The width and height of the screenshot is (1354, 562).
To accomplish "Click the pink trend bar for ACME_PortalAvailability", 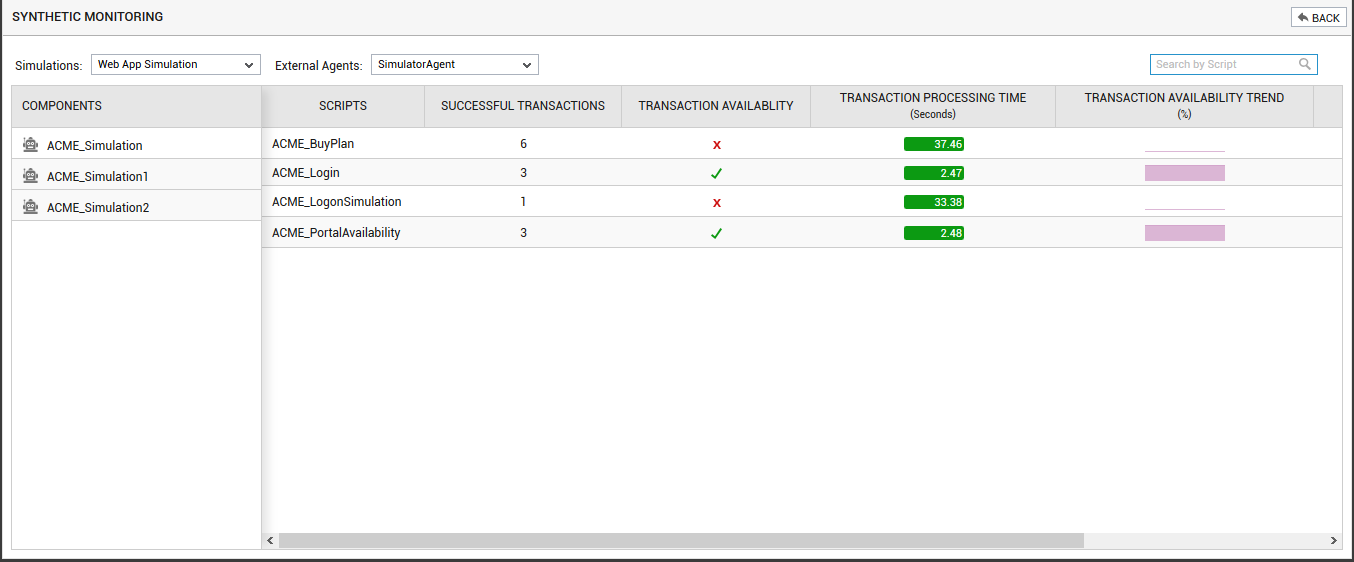I will [x=1185, y=233].
